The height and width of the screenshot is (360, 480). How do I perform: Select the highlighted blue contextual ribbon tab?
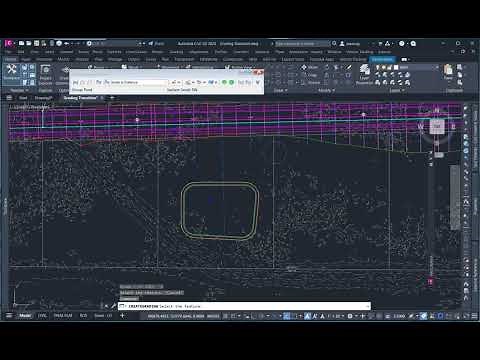[x=382, y=59]
